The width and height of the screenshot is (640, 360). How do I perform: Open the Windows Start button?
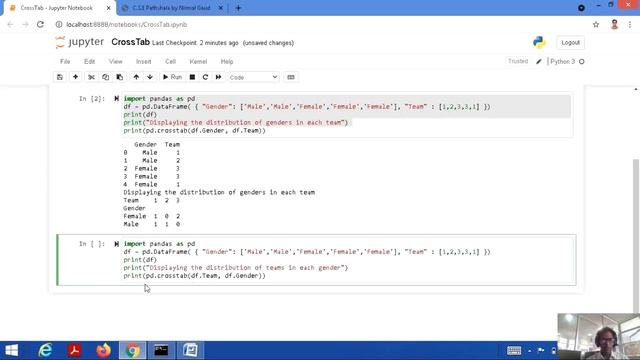coord(11,350)
